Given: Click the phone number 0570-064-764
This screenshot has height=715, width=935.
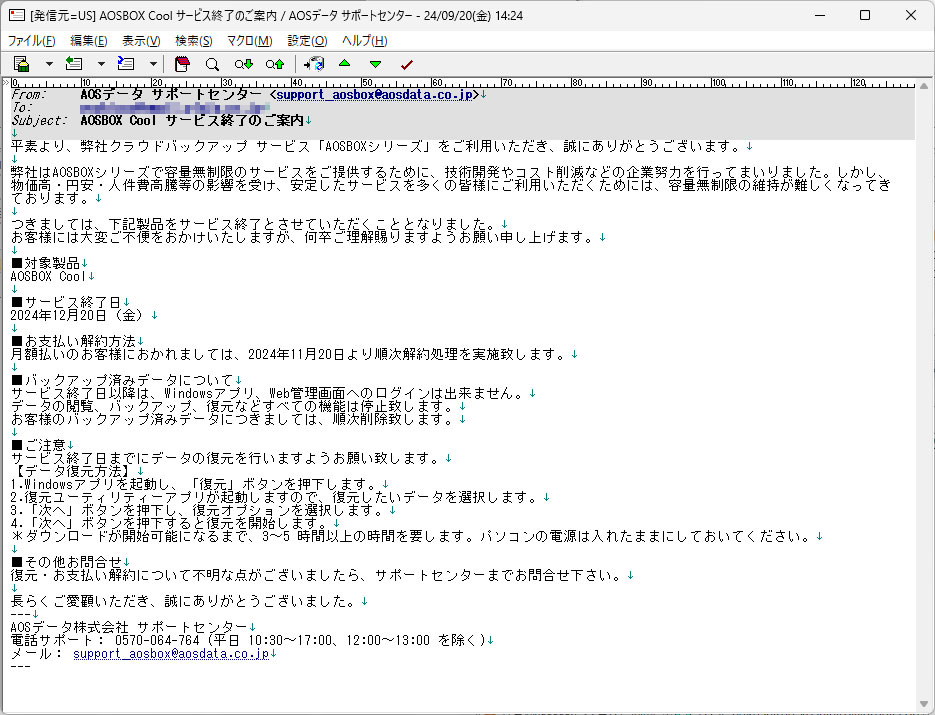Looking at the screenshot, I should coord(157,640).
